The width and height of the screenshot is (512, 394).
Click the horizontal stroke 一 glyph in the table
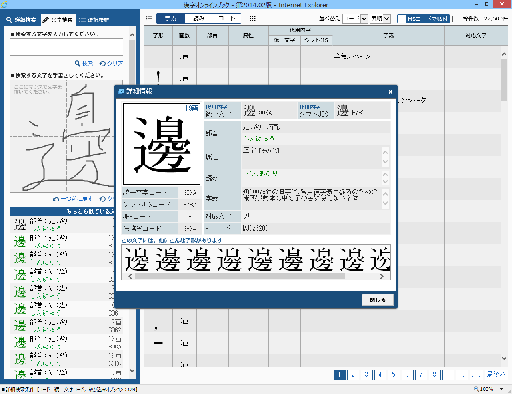coord(158,343)
